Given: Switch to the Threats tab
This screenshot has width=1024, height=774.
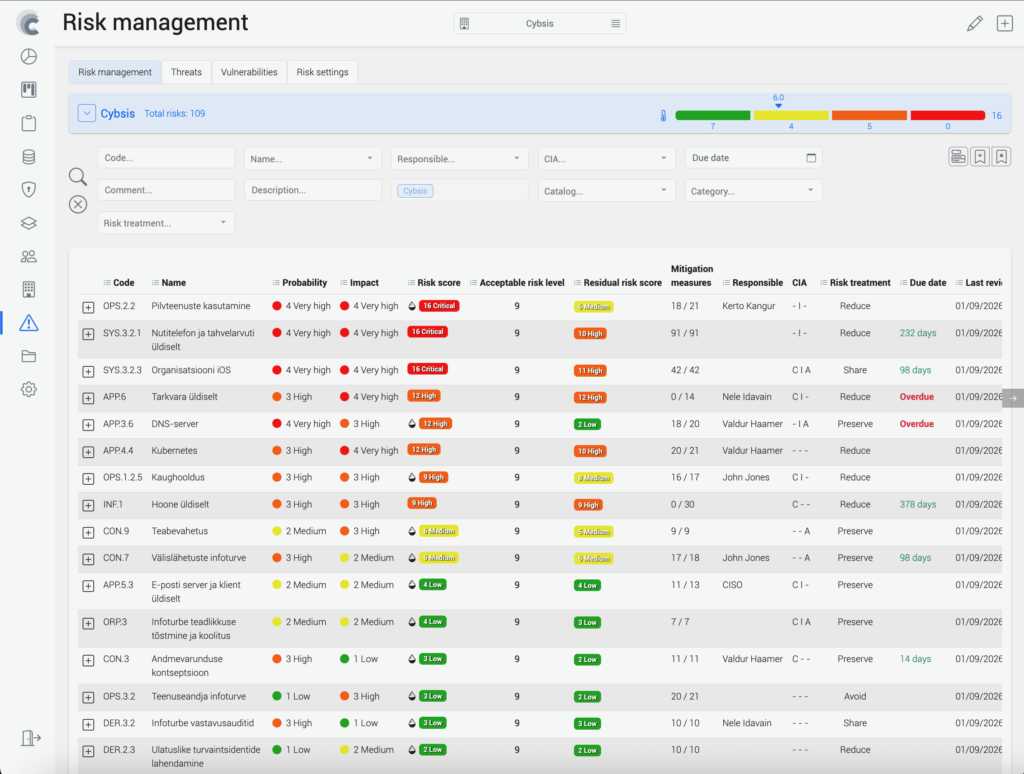Looking at the screenshot, I should 186,72.
